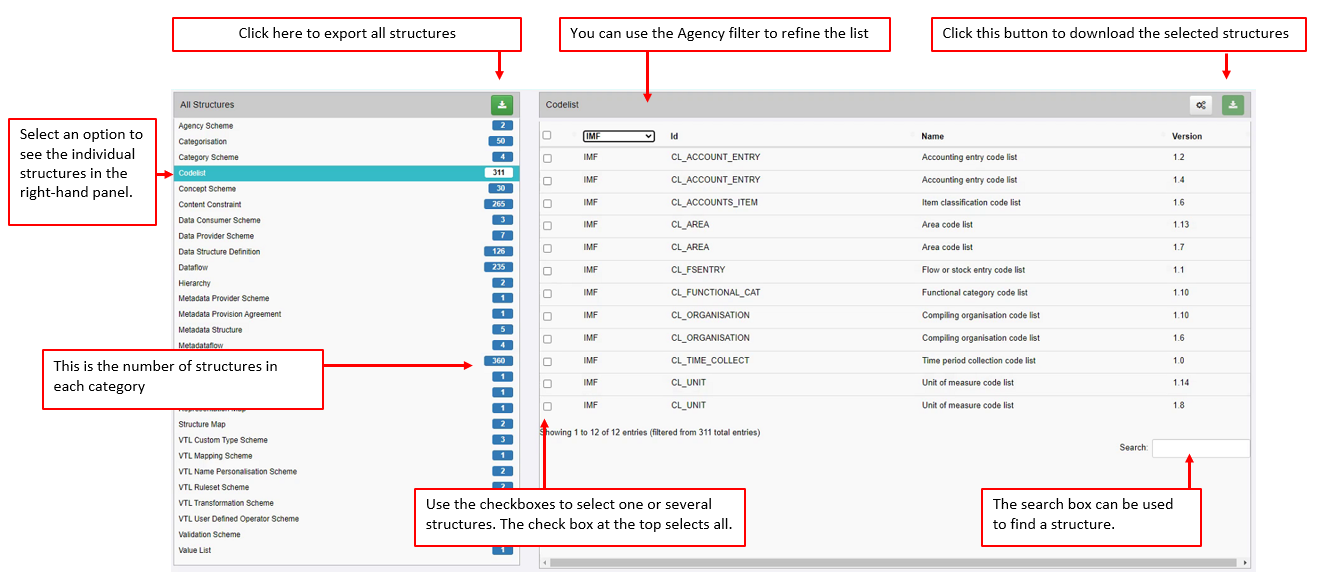Click the green export all structures icon
The height and width of the screenshot is (585, 1321).
501,105
